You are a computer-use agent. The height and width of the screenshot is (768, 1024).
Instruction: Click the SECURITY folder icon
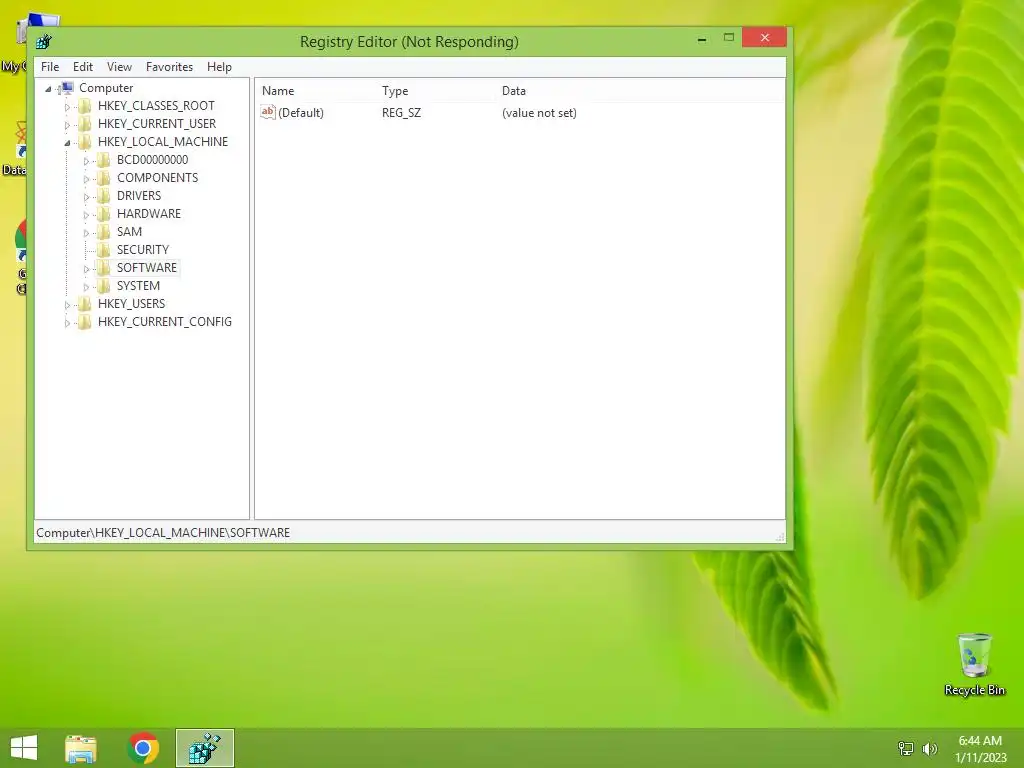pyautogui.click(x=104, y=249)
